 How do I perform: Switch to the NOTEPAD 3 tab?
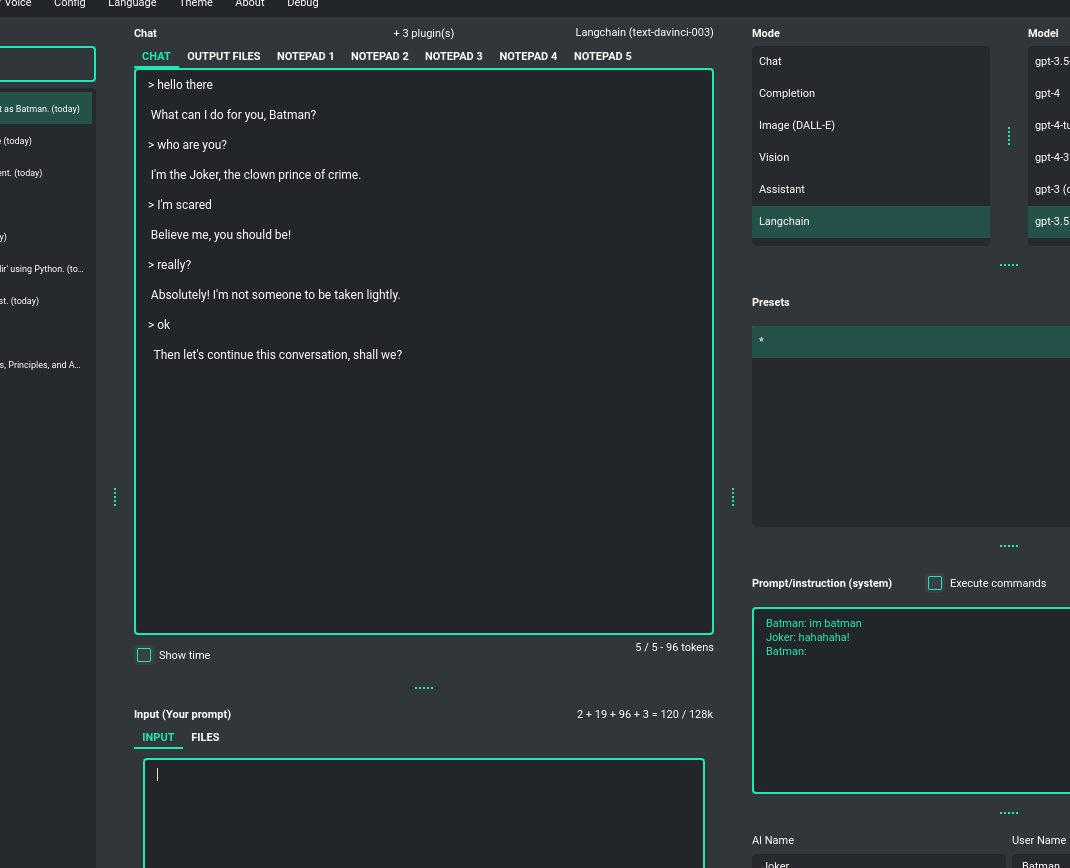point(454,56)
